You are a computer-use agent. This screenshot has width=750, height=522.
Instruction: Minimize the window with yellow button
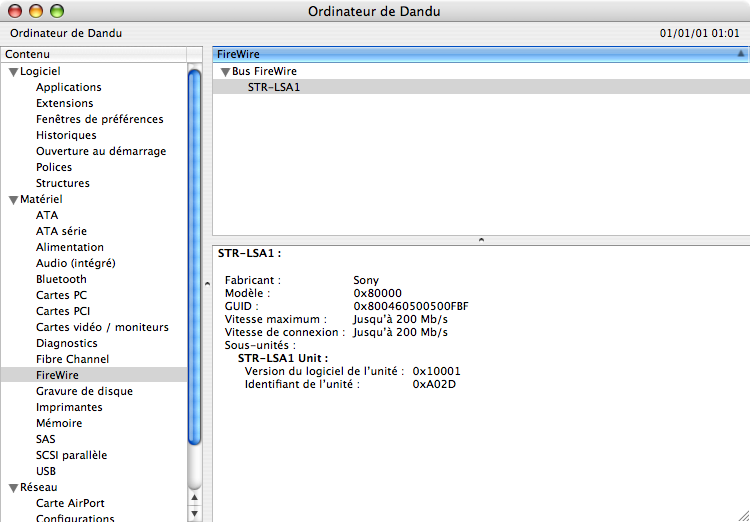point(36,11)
